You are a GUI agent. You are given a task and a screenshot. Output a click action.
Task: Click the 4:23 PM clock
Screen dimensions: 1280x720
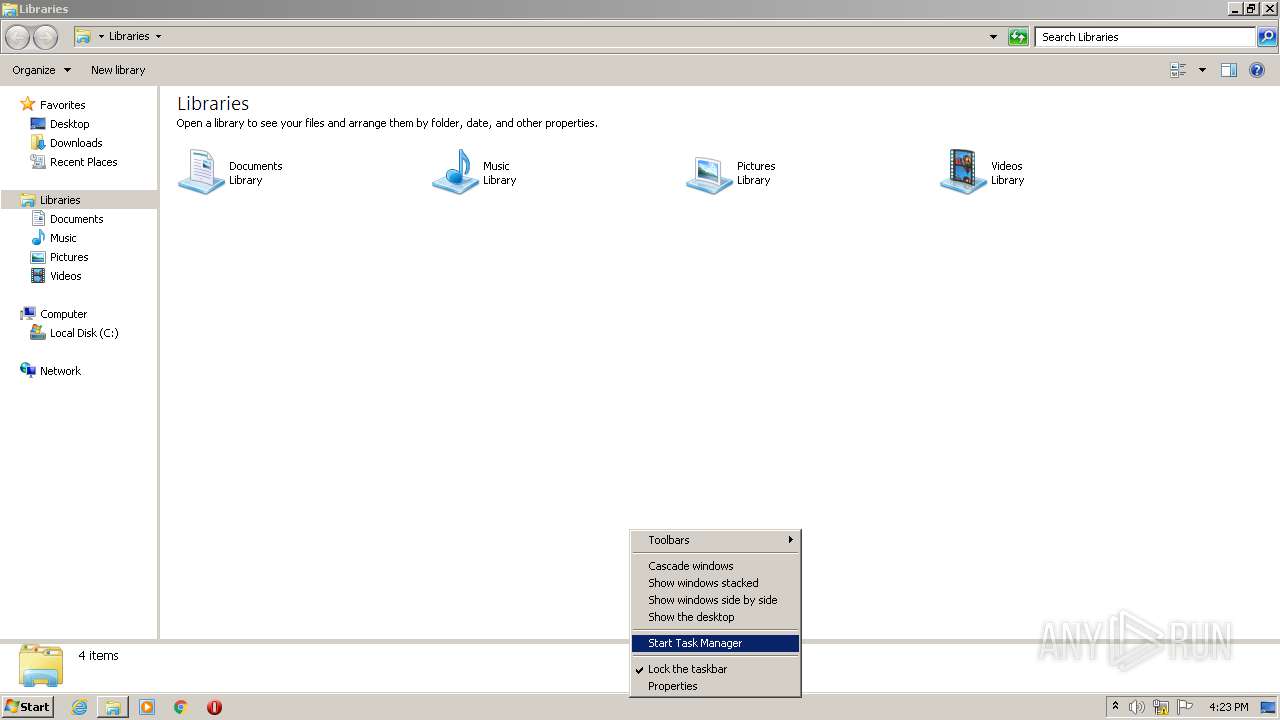pyautogui.click(x=1228, y=707)
